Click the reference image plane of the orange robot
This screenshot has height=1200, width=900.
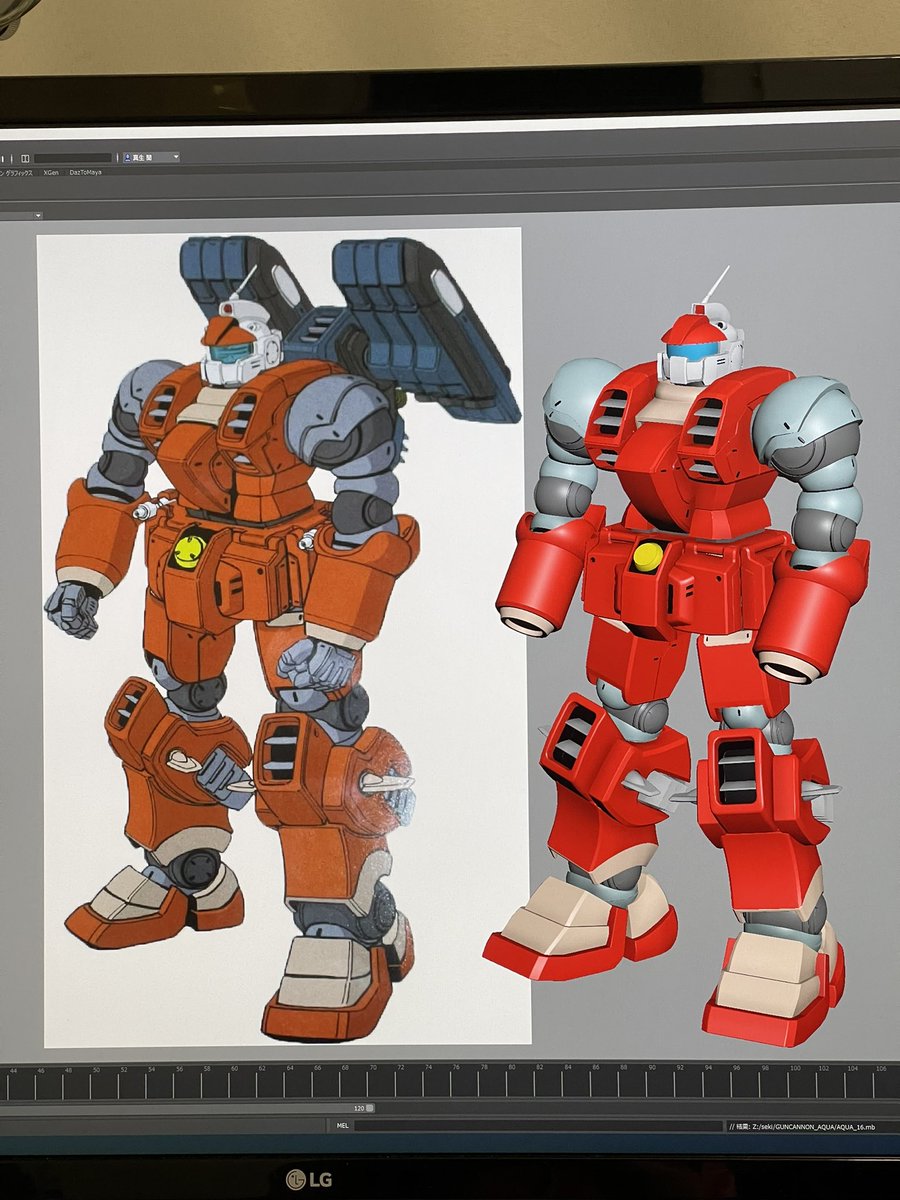(x=282, y=635)
